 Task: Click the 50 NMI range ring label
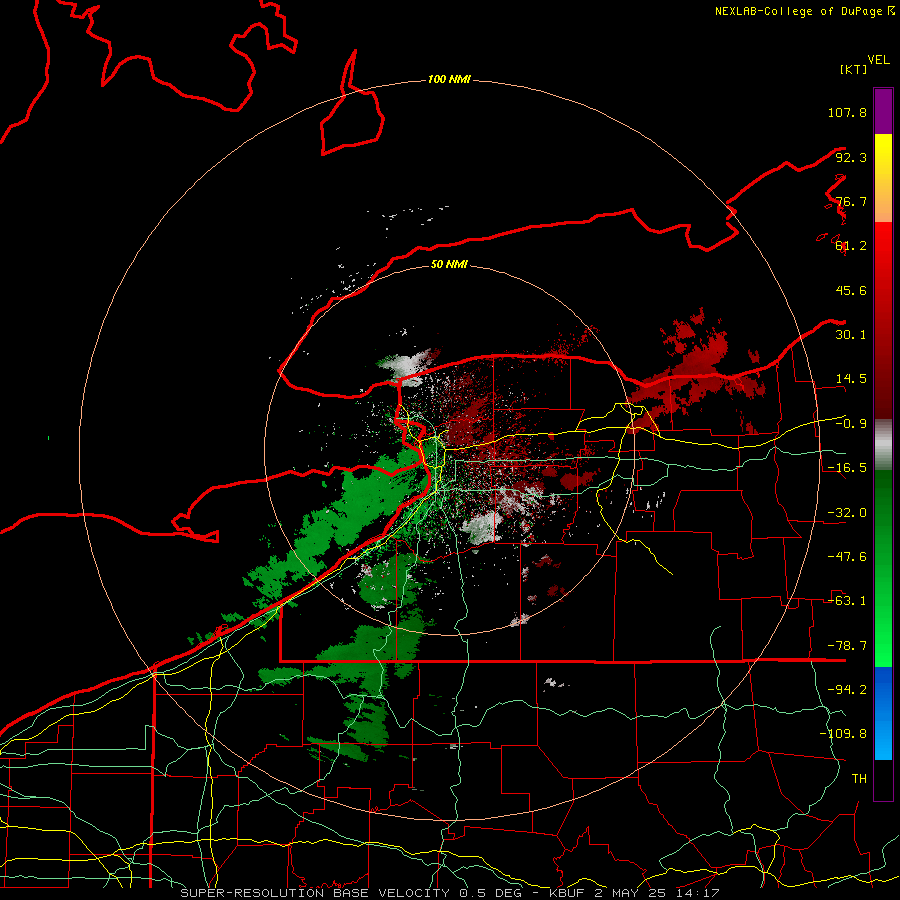[x=449, y=264]
